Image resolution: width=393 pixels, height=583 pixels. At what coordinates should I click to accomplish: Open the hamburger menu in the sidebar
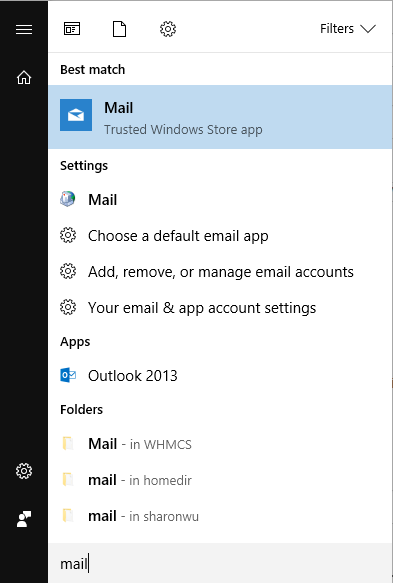tap(24, 29)
